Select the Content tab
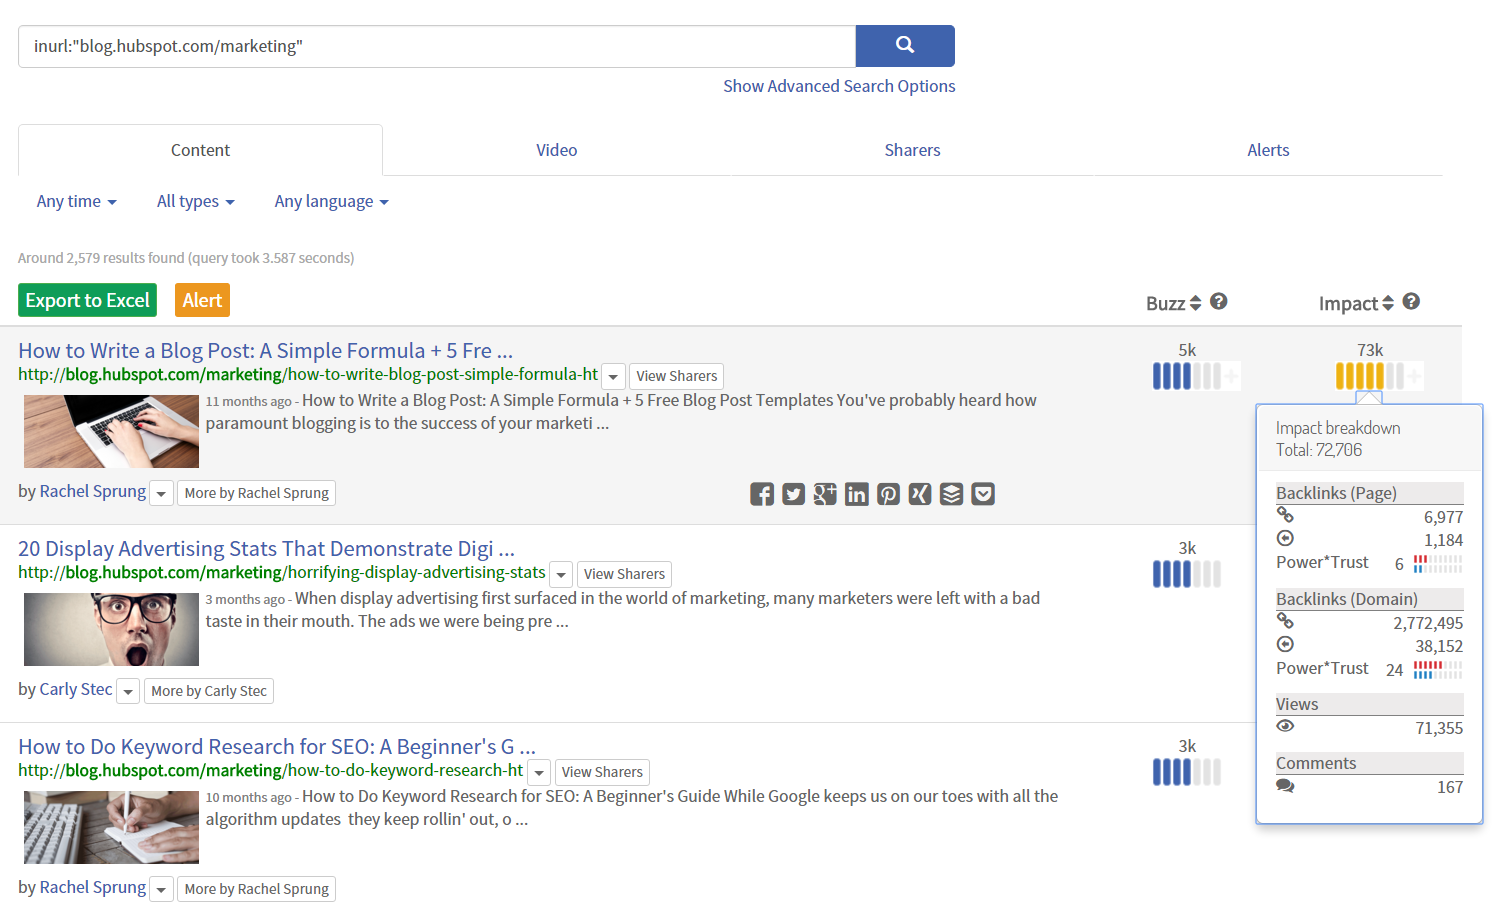Screen dimensions: 1492x918 click(x=200, y=150)
